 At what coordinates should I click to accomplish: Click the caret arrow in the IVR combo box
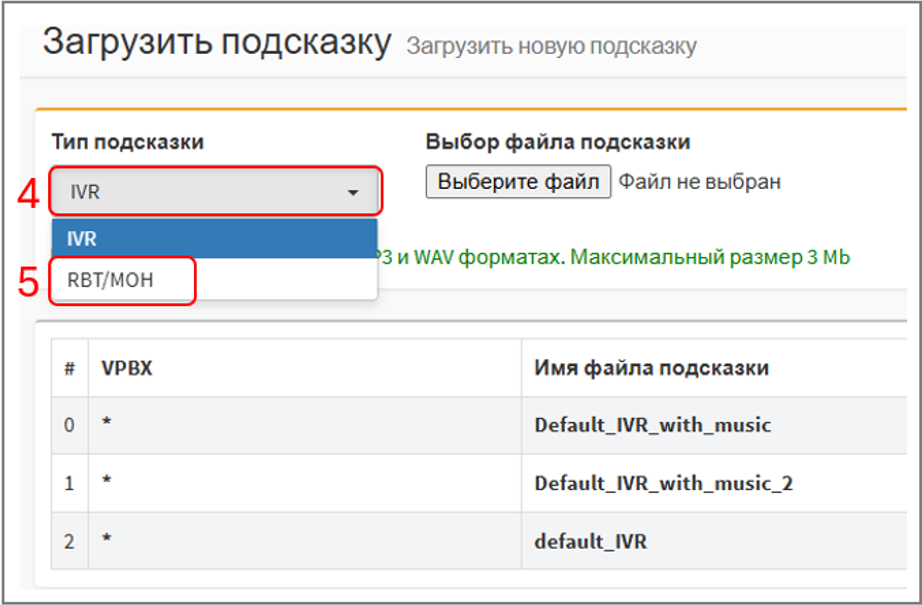point(353,192)
